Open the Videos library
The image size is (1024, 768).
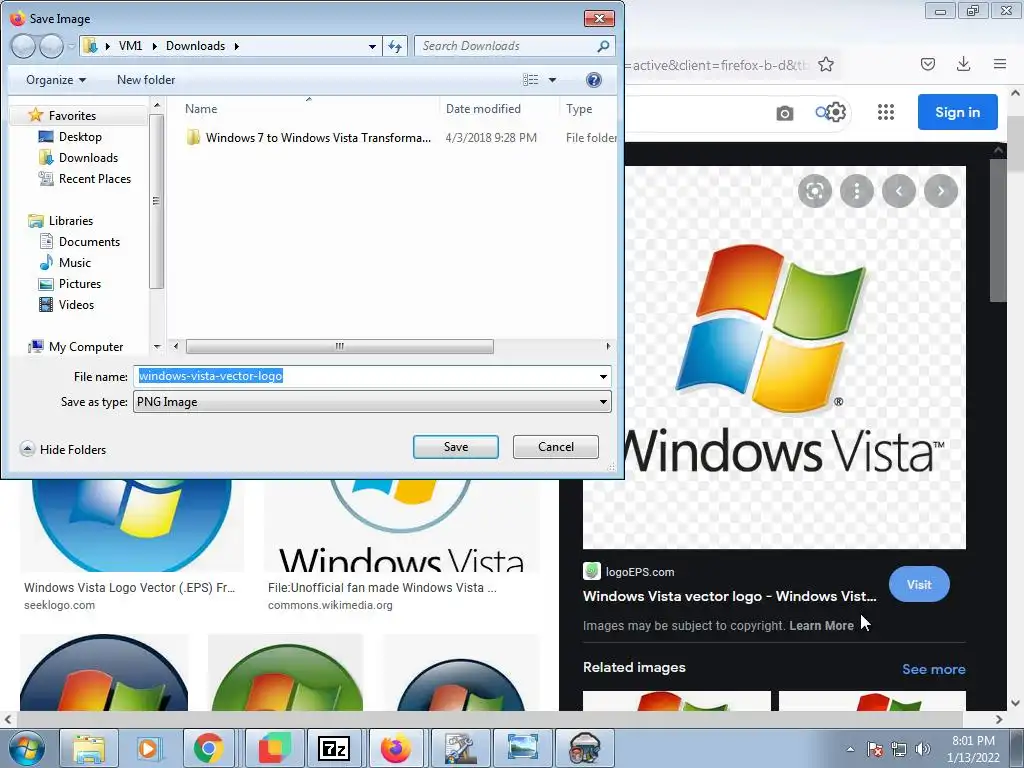(x=76, y=304)
